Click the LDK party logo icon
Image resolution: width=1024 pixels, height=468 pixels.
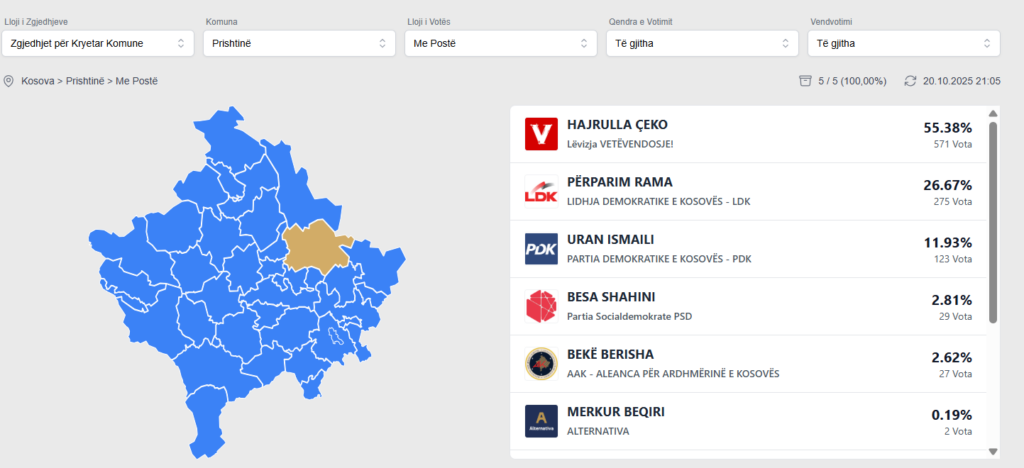541,191
